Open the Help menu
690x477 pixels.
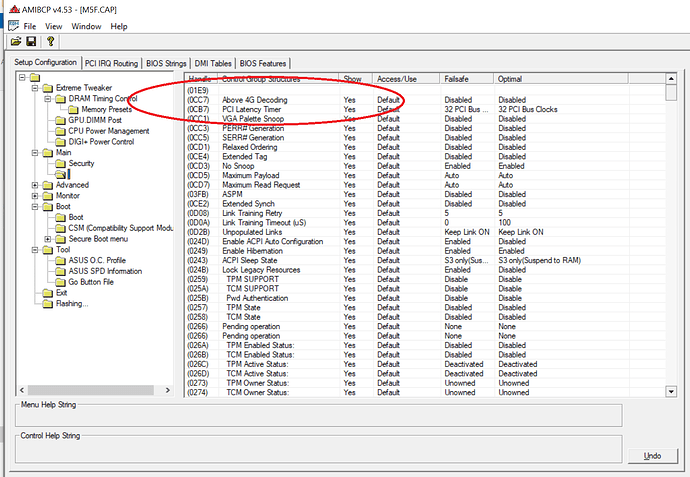119,26
